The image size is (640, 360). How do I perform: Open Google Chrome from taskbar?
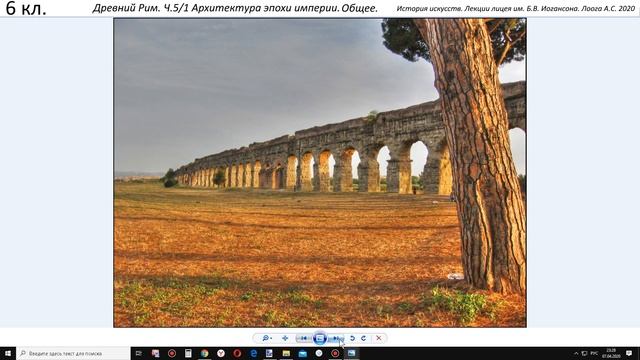204,353
